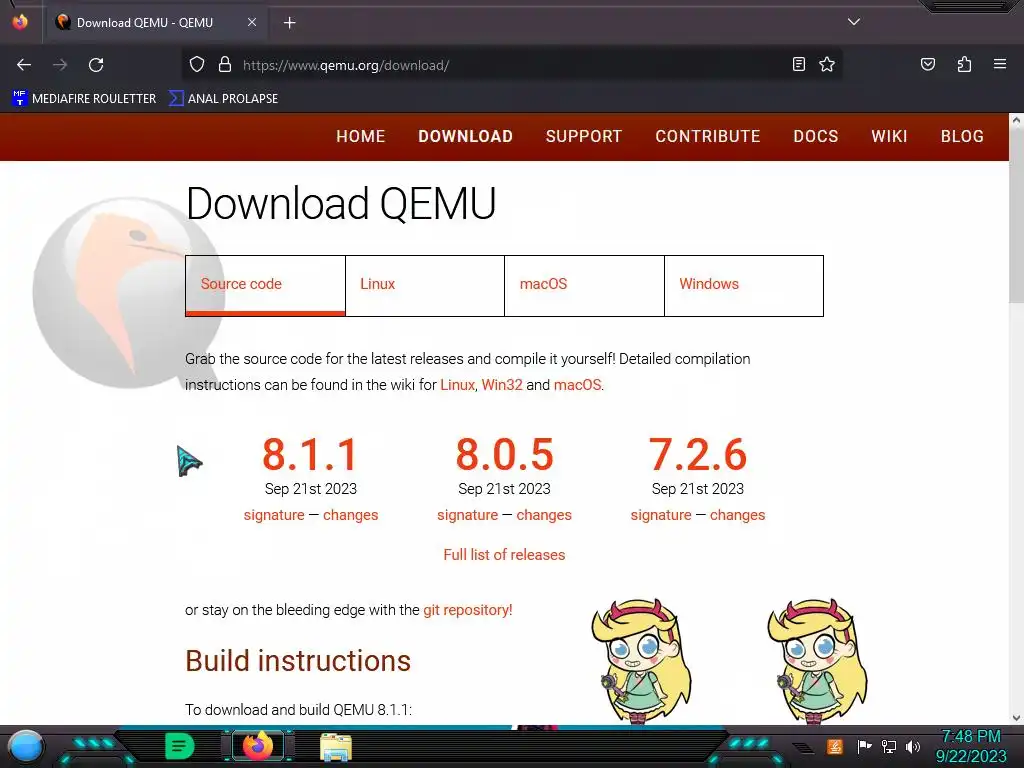Open the Action Center flag tray icon
Viewport: 1024px width, 768px height.
(864, 746)
